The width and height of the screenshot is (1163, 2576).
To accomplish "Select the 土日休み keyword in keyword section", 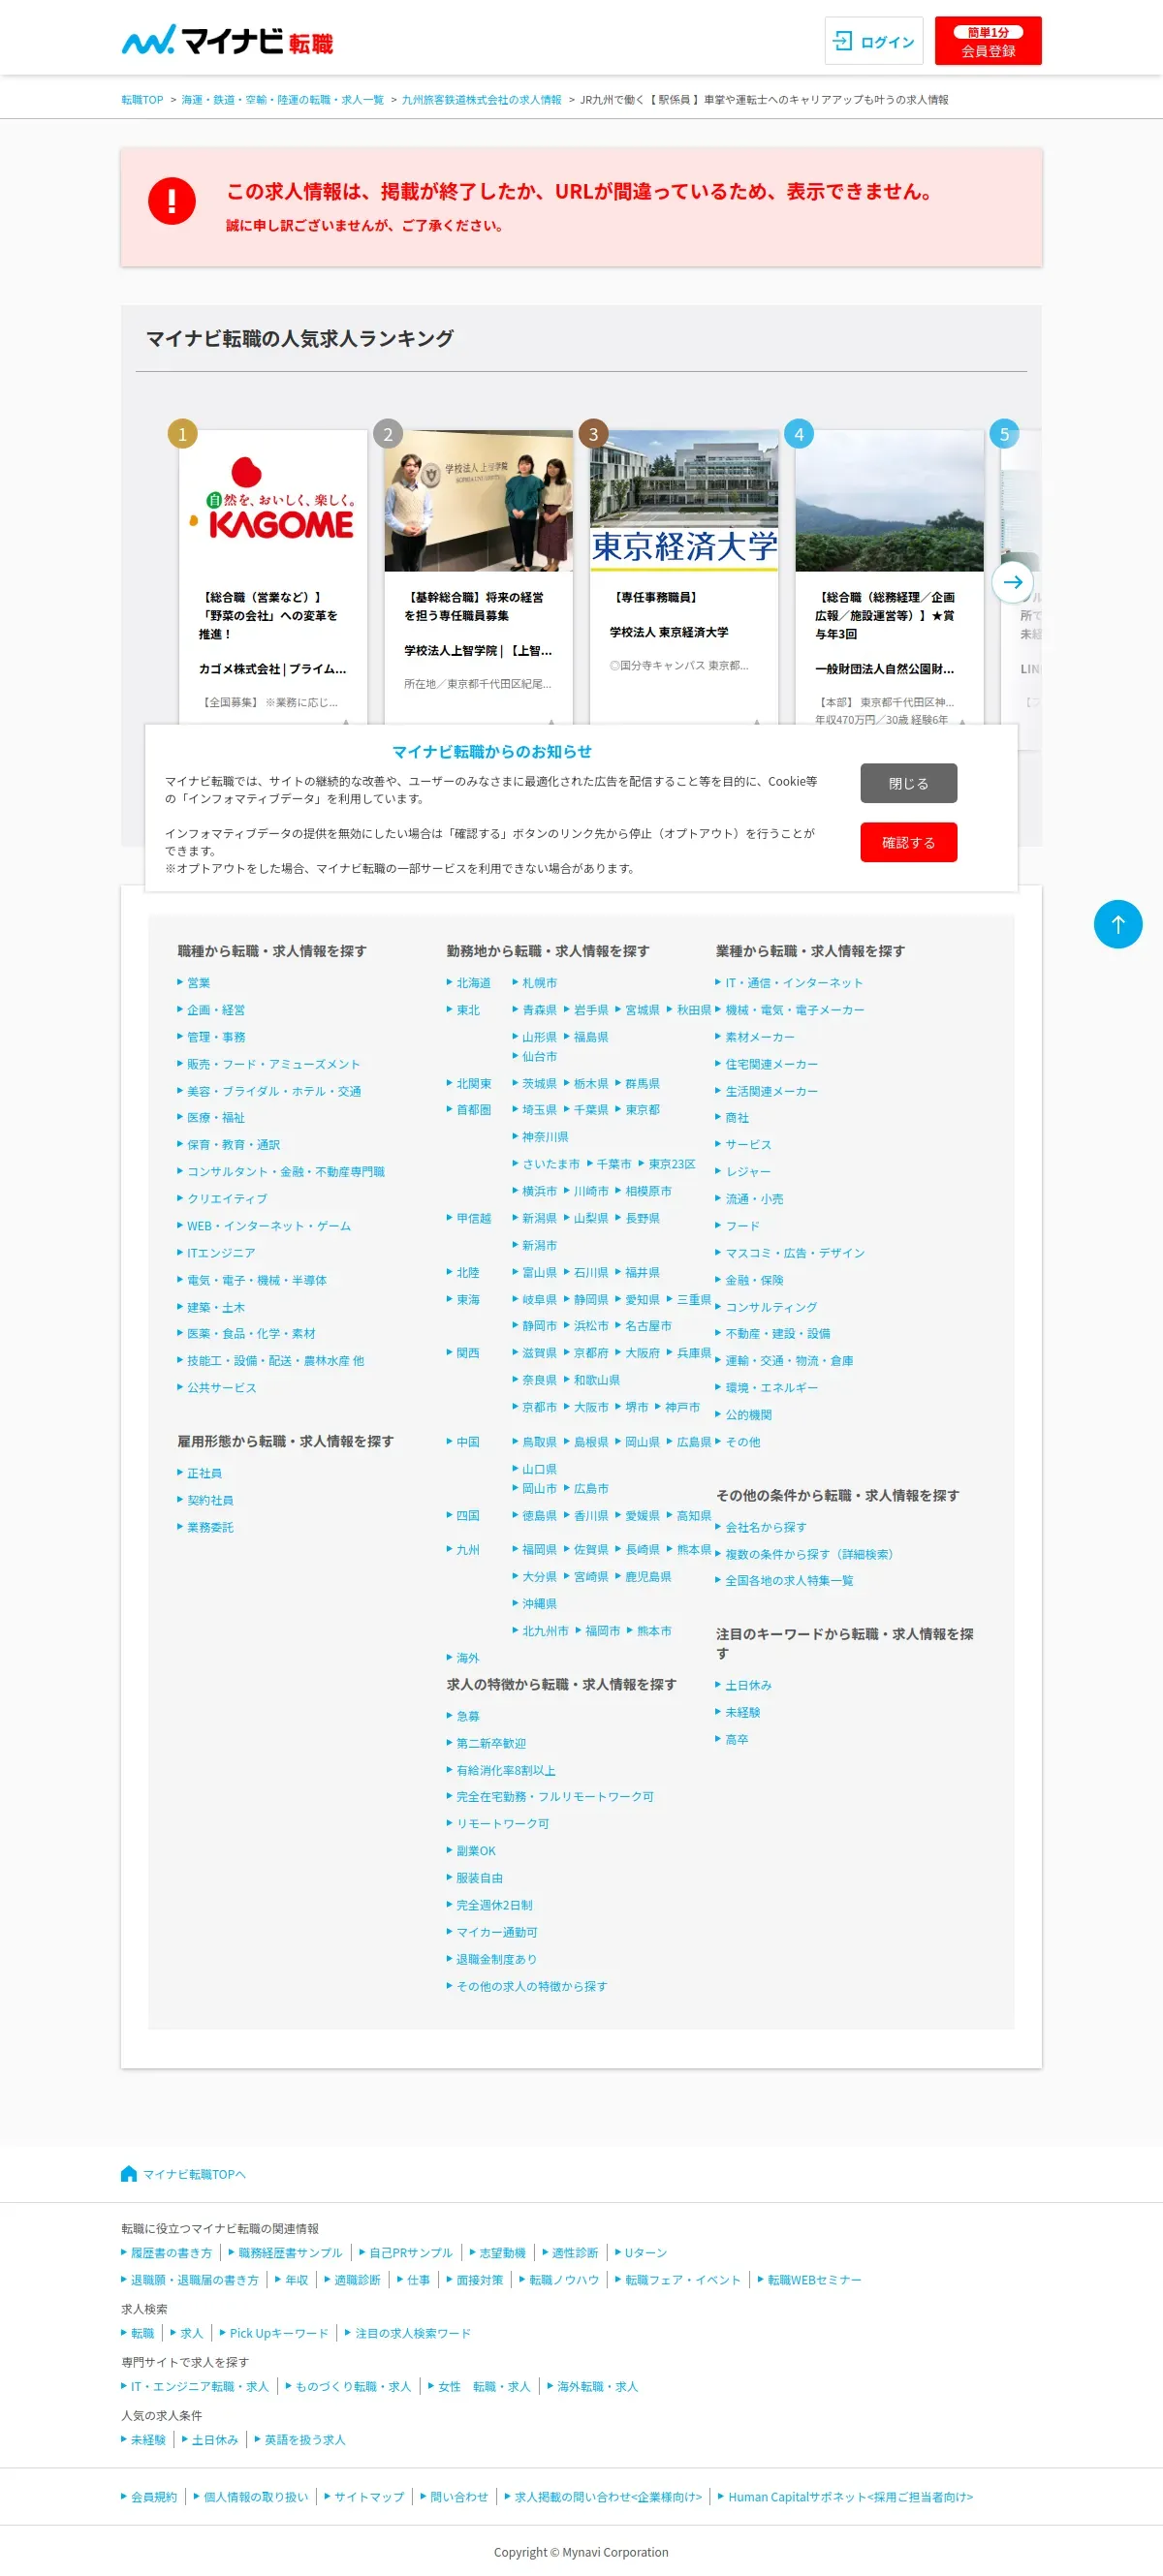I will 748,1685.
